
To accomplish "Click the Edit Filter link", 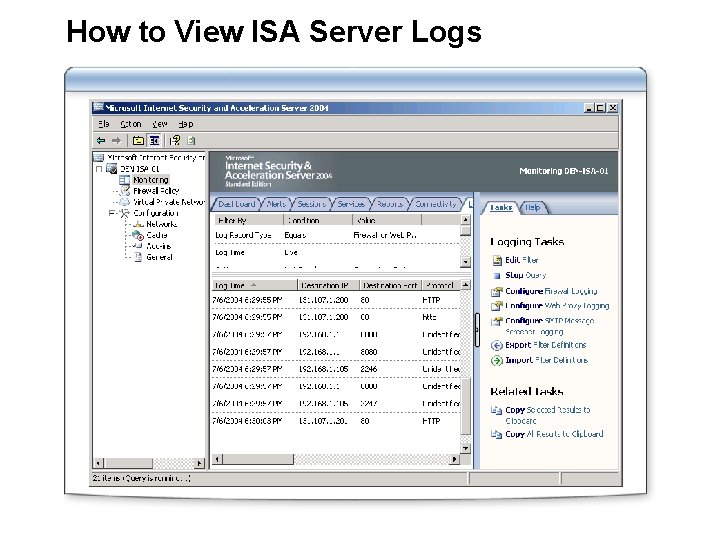I will tap(522, 260).
